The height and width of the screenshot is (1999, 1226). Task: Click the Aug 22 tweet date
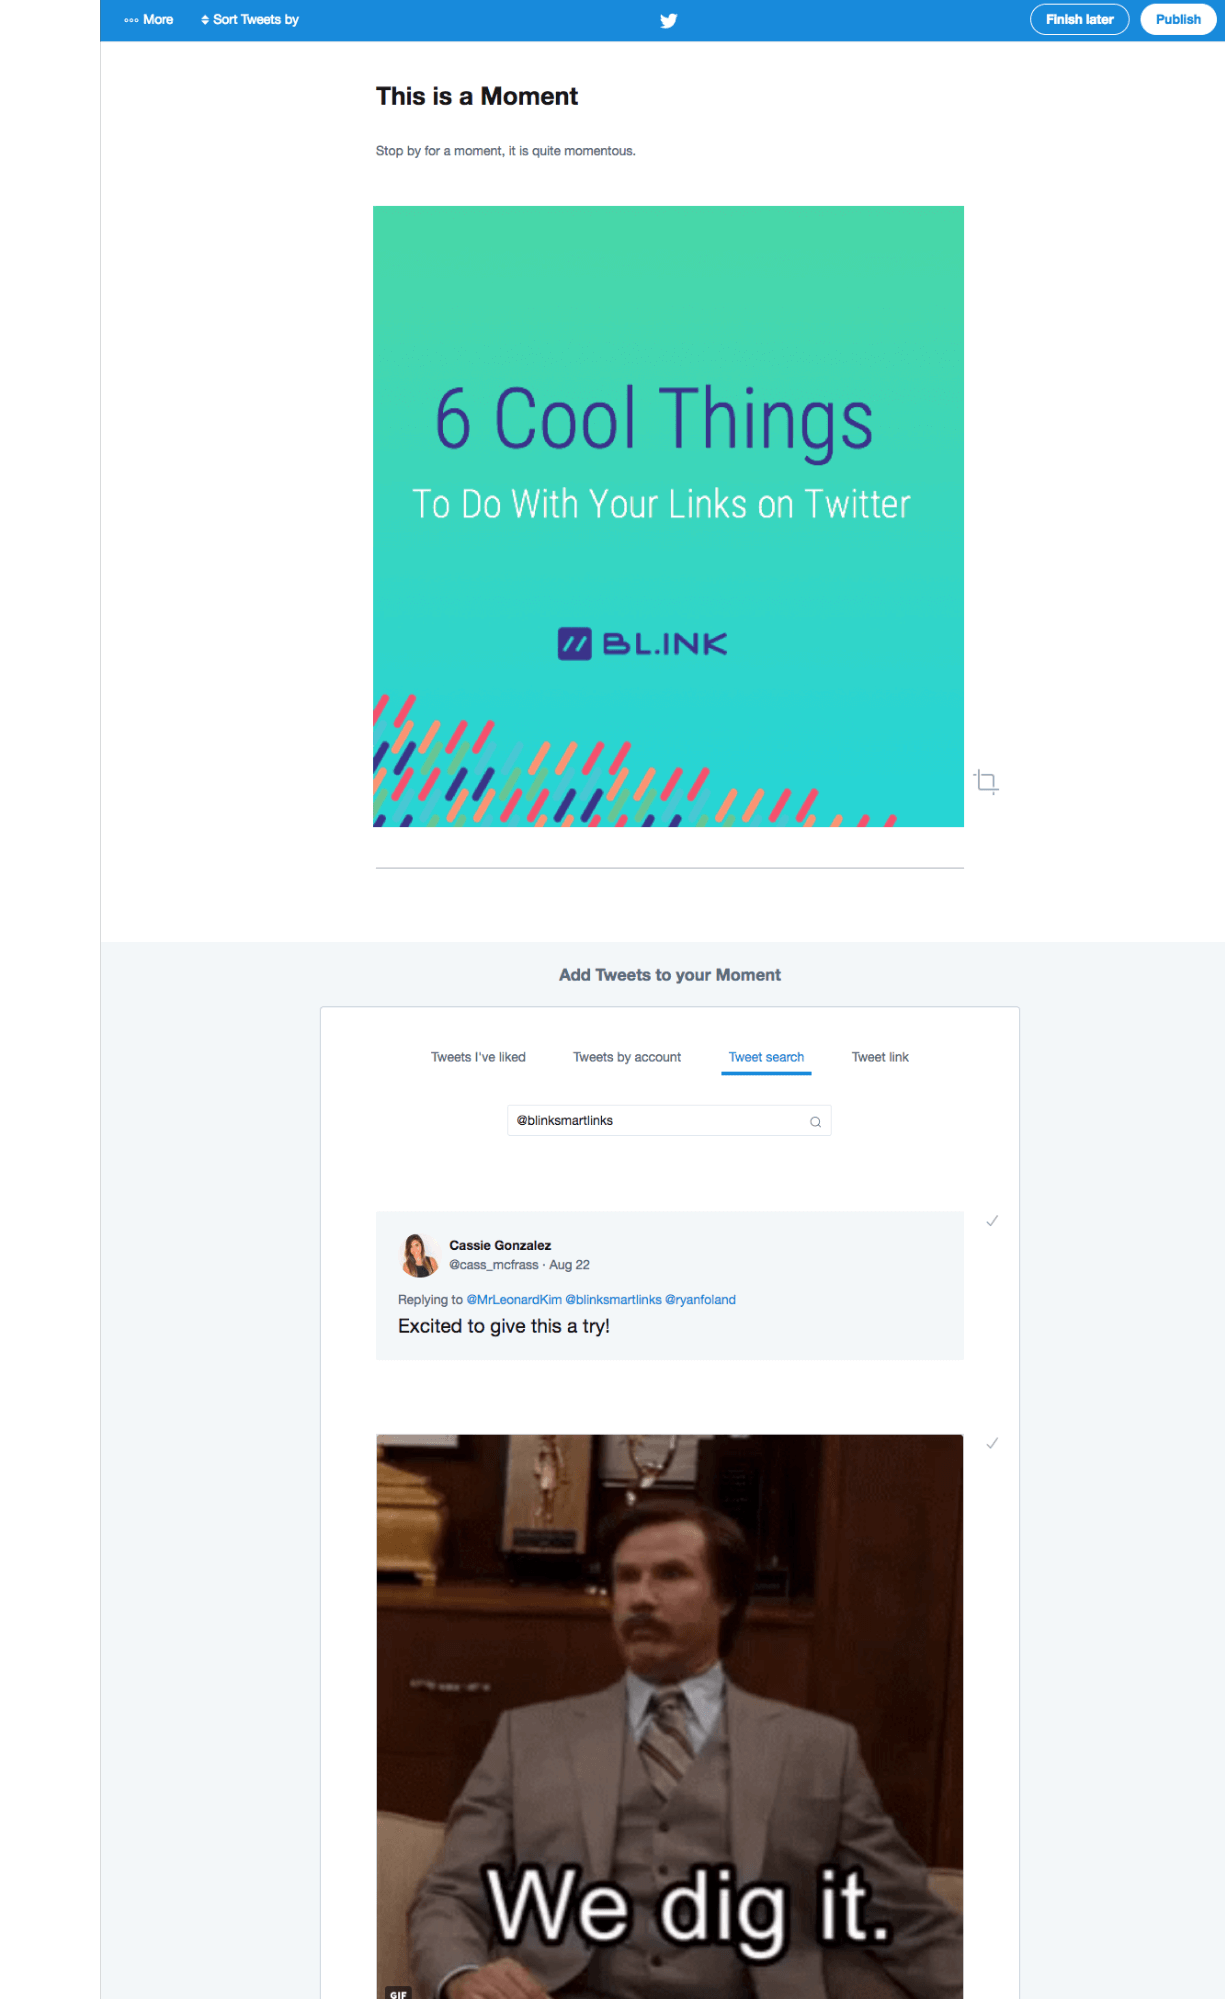(570, 1265)
